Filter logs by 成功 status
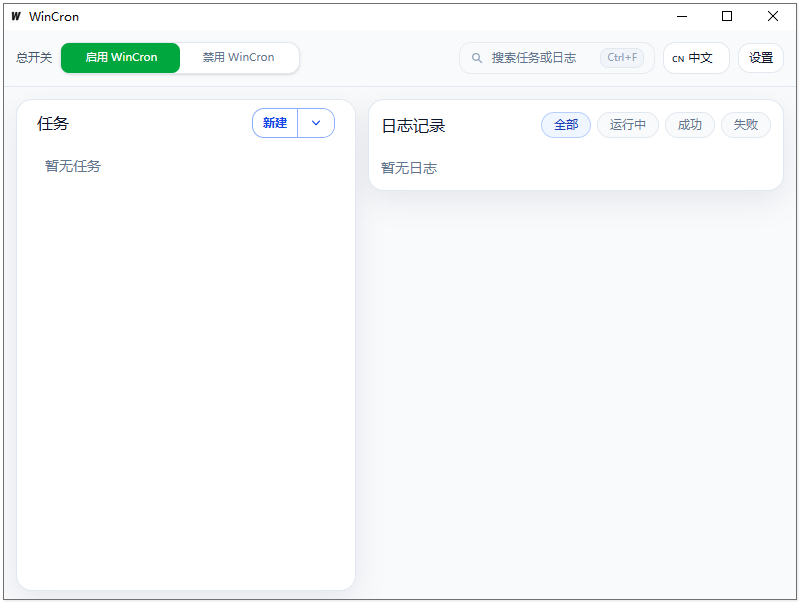 pyautogui.click(x=689, y=125)
